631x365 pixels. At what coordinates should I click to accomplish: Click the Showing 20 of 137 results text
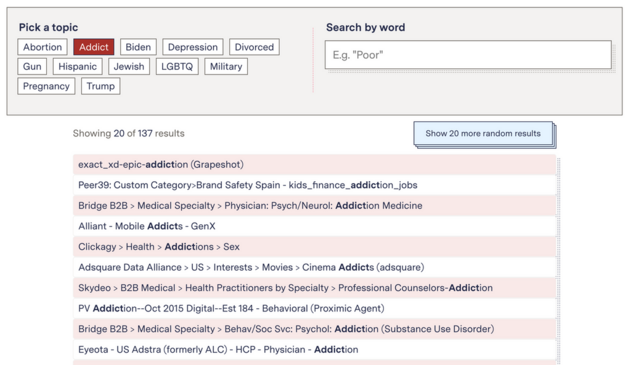[x=128, y=133]
